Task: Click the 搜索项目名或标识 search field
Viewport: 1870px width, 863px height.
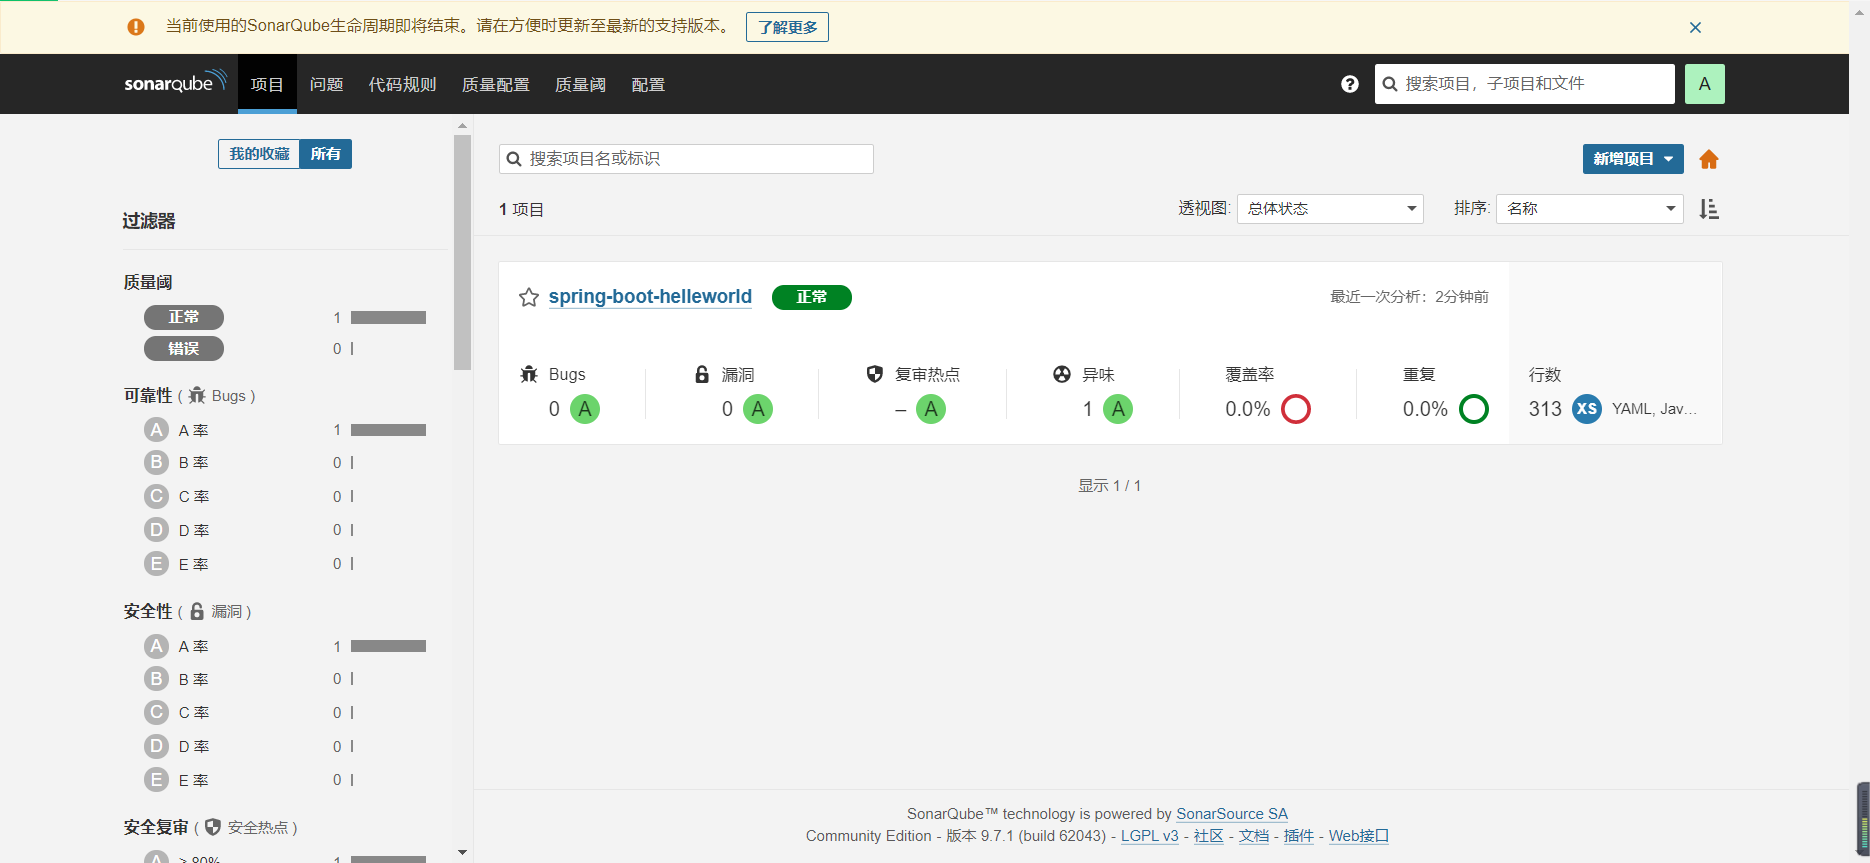Action: click(x=686, y=159)
